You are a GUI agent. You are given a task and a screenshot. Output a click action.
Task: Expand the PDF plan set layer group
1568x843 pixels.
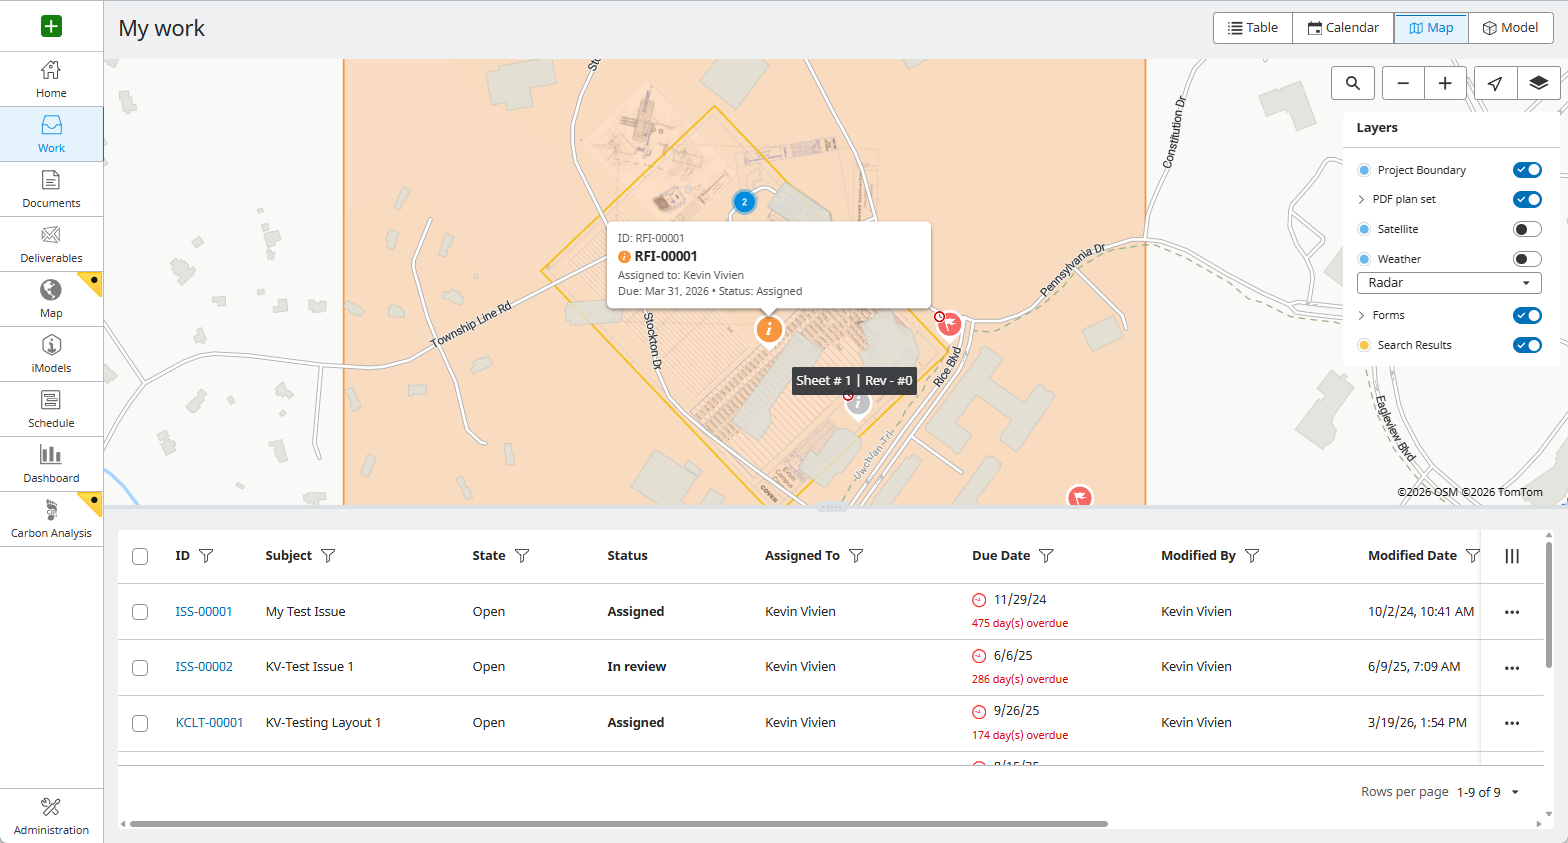pyautogui.click(x=1361, y=200)
